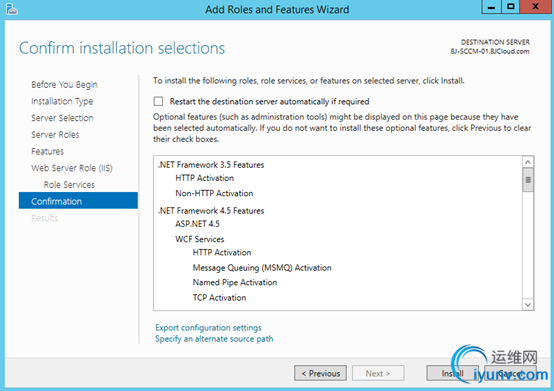Select the Server Selection step

(62, 118)
